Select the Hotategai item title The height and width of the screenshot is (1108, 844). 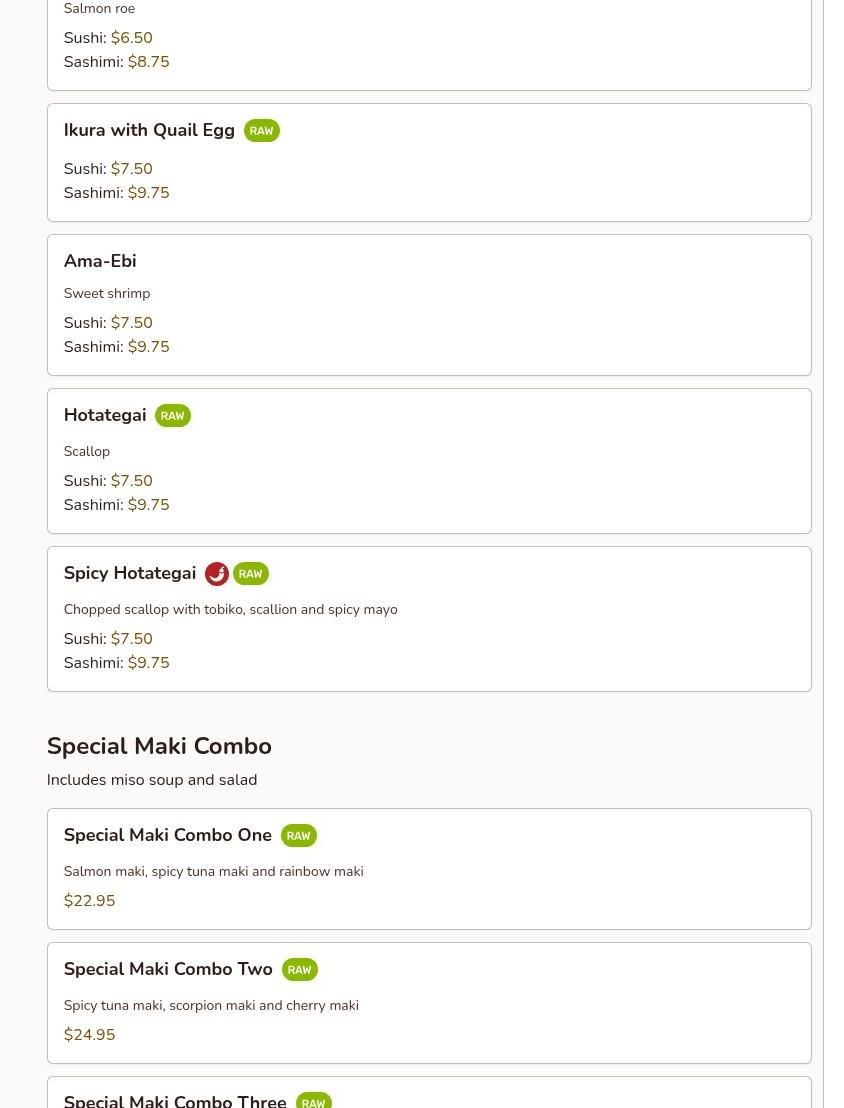click(105, 415)
